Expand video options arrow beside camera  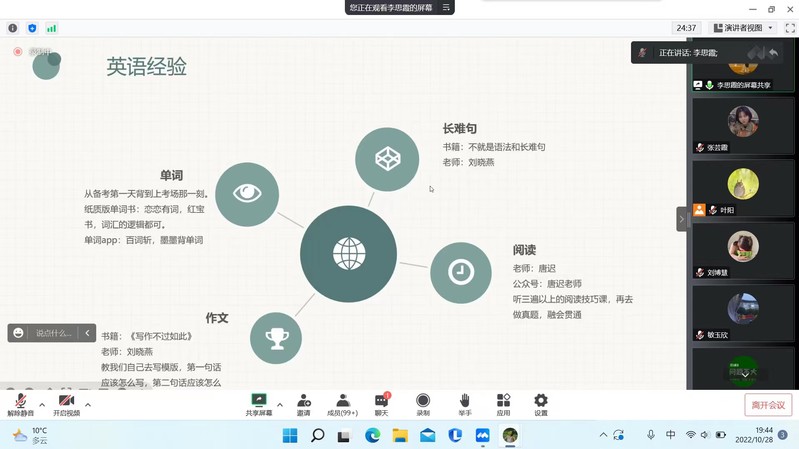pyautogui.click(x=88, y=405)
